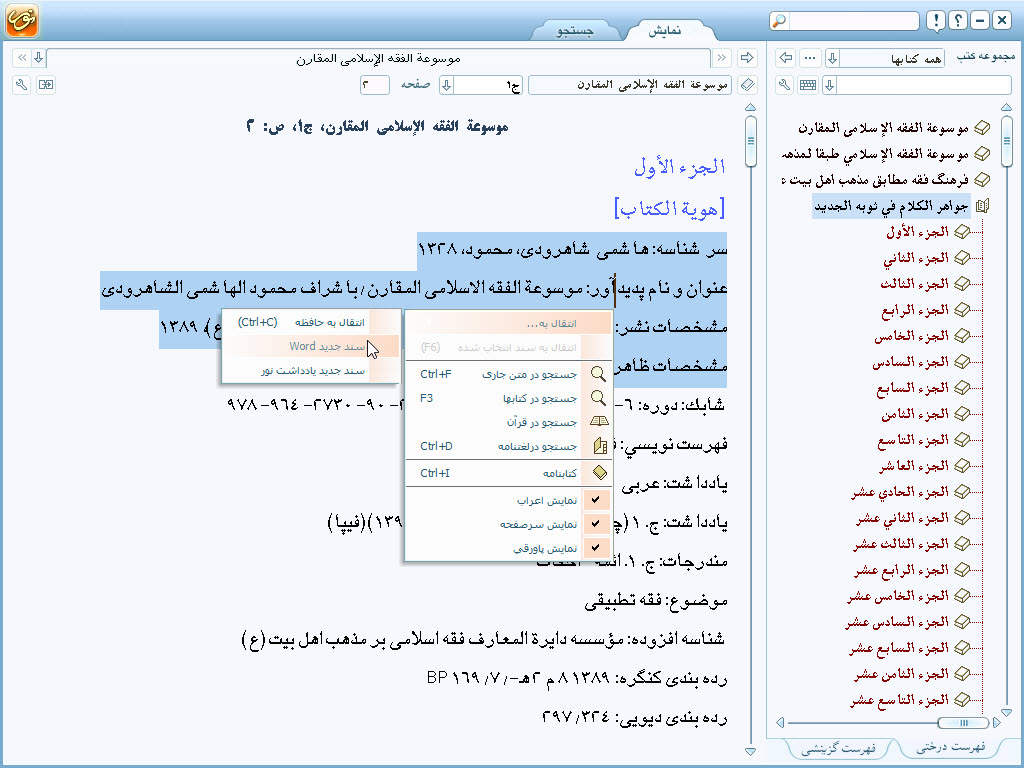1024x768 pixels.
Task: Click the double chevron at right of title bar
Action: [721, 58]
